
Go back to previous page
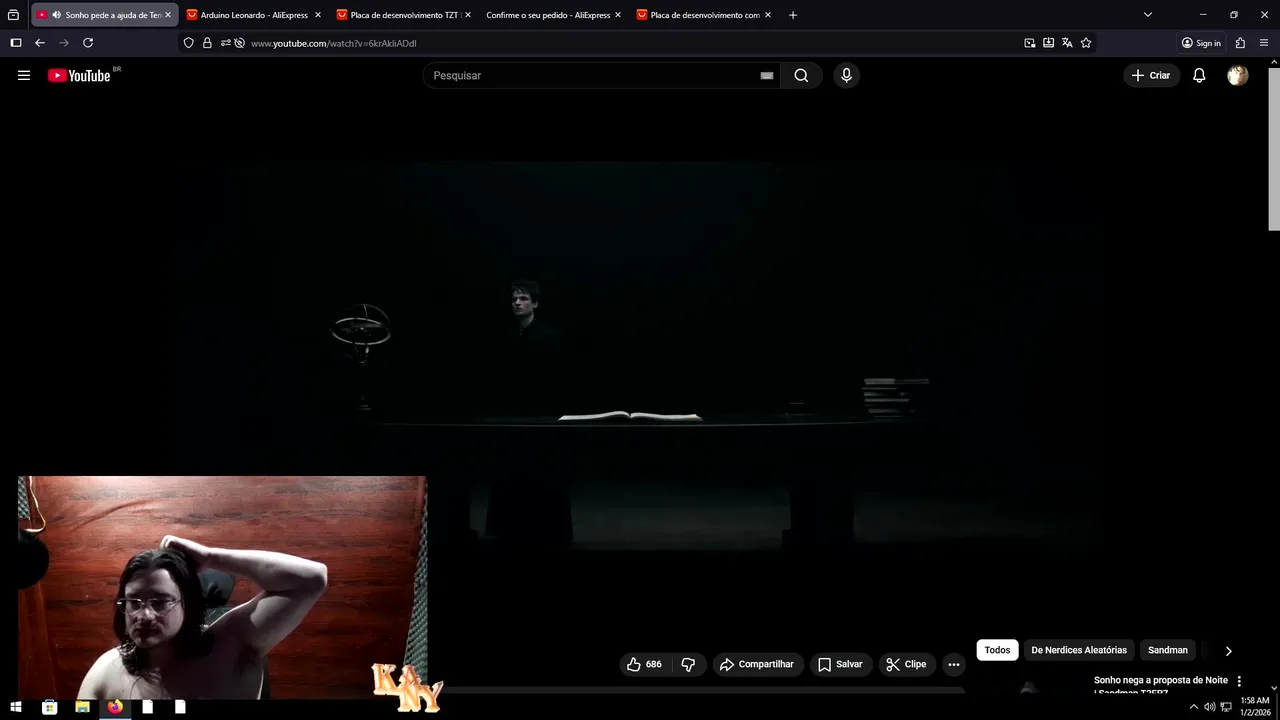(40, 43)
